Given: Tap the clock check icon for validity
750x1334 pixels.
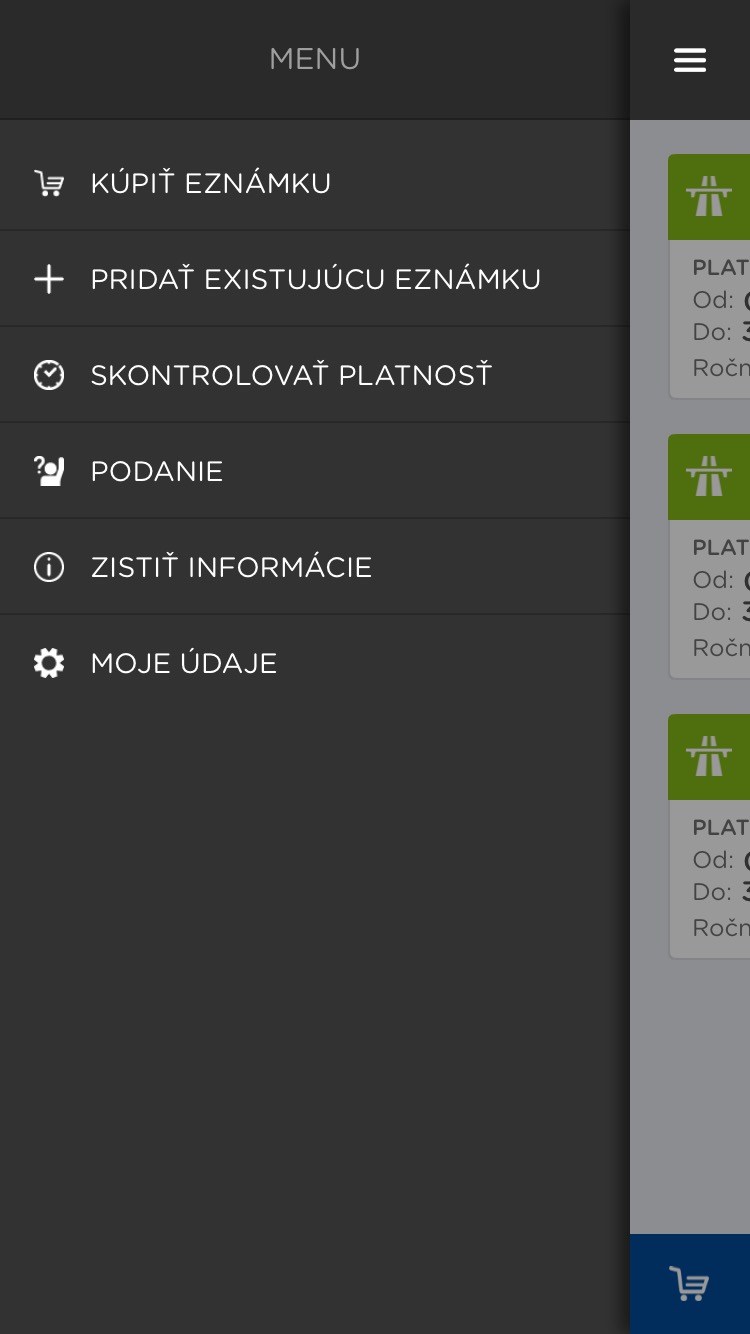Looking at the screenshot, I should (x=49, y=375).
